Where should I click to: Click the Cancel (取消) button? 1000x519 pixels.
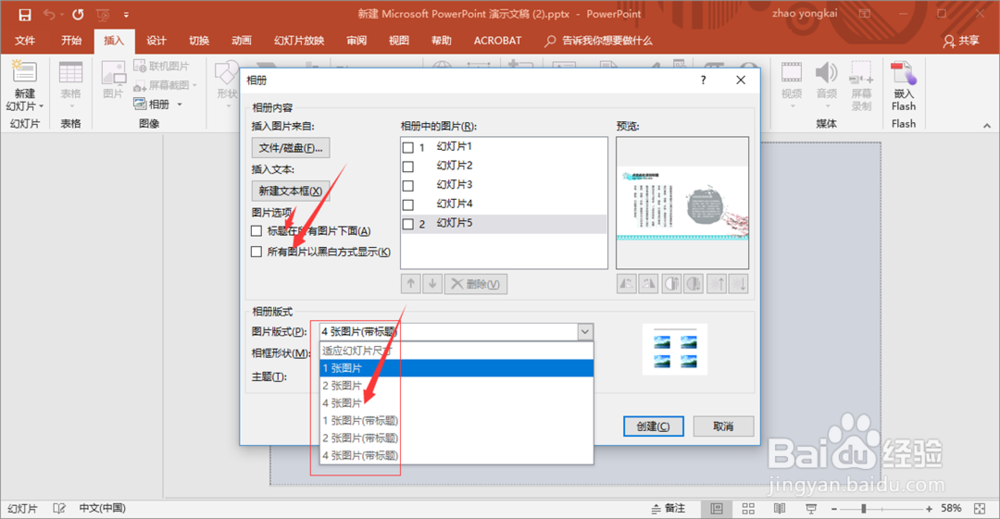click(x=723, y=427)
